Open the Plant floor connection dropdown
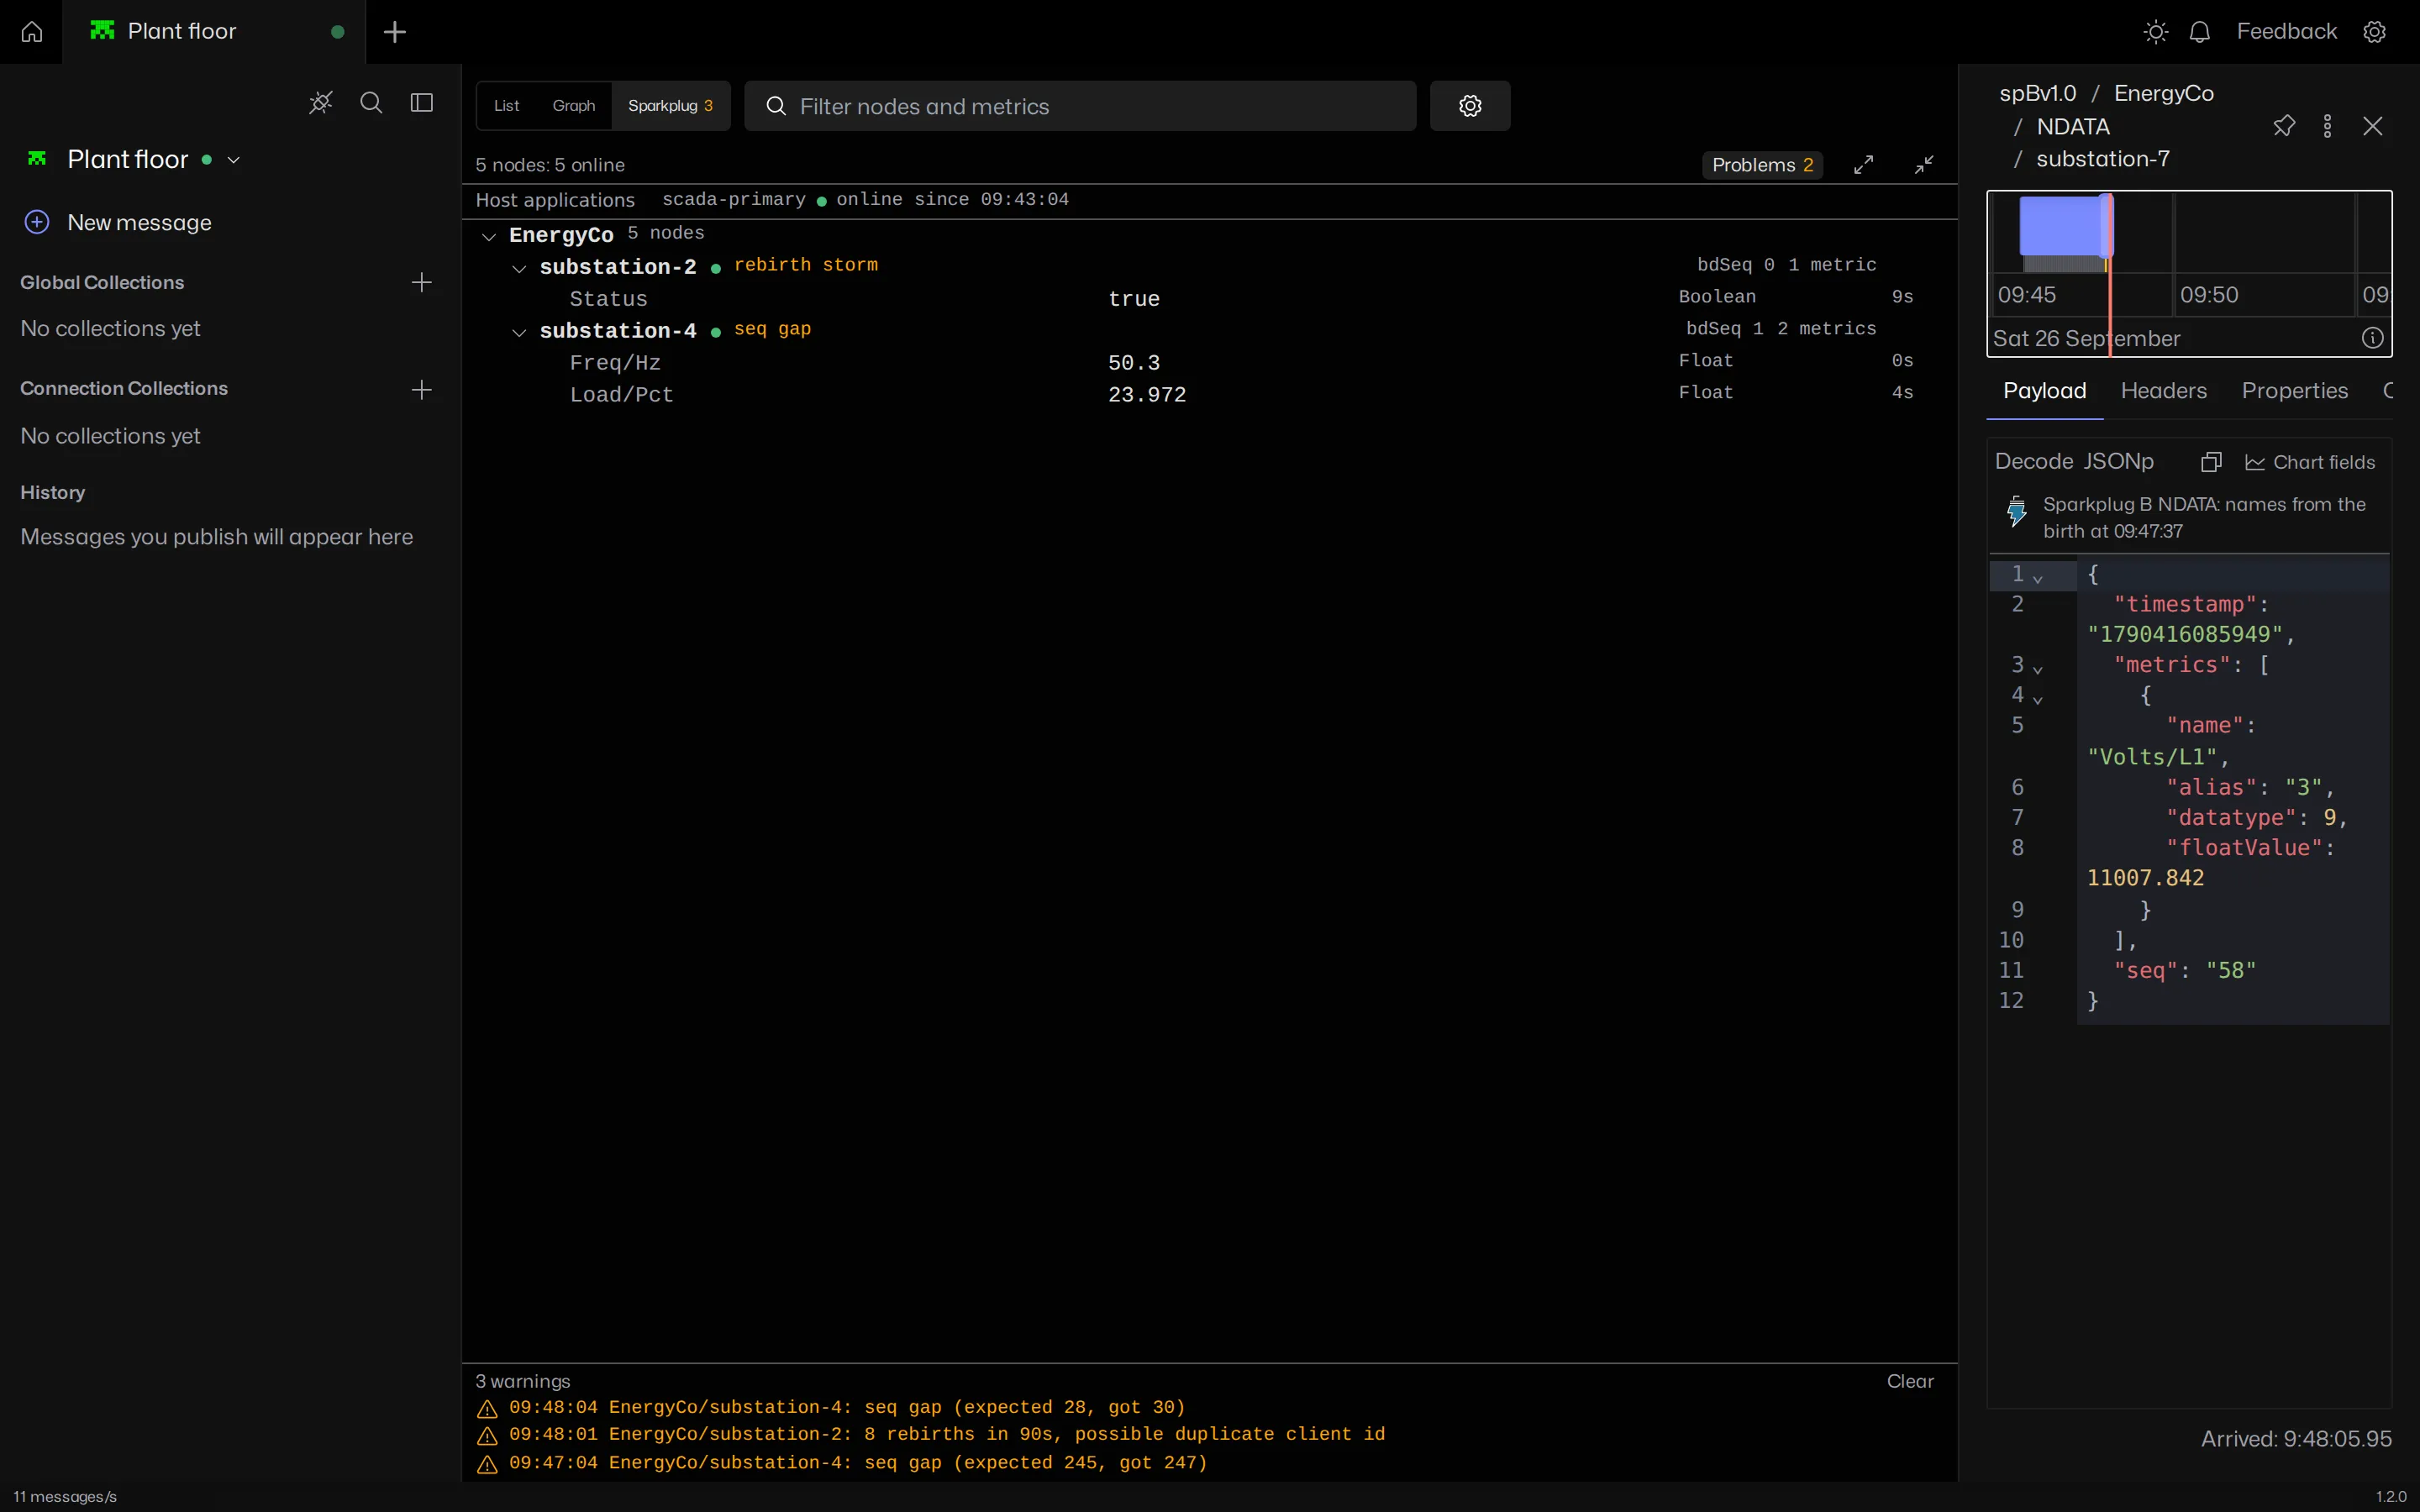This screenshot has width=2420, height=1512. (x=234, y=160)
